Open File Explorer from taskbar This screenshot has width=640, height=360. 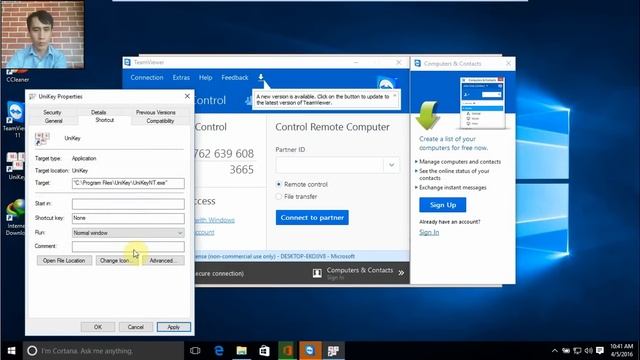click(242, 351)
